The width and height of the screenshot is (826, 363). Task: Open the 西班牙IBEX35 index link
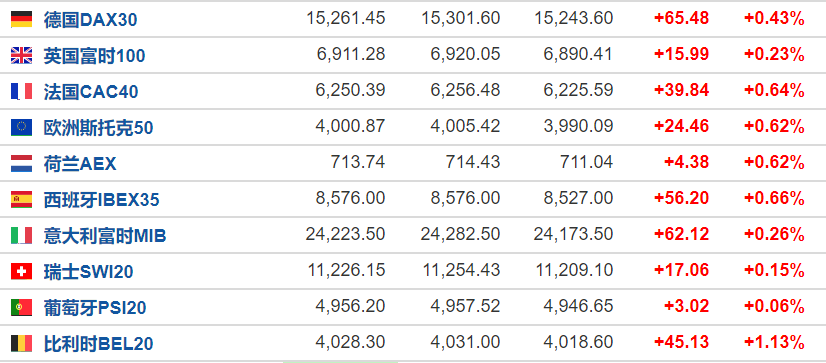click(102, 200)
